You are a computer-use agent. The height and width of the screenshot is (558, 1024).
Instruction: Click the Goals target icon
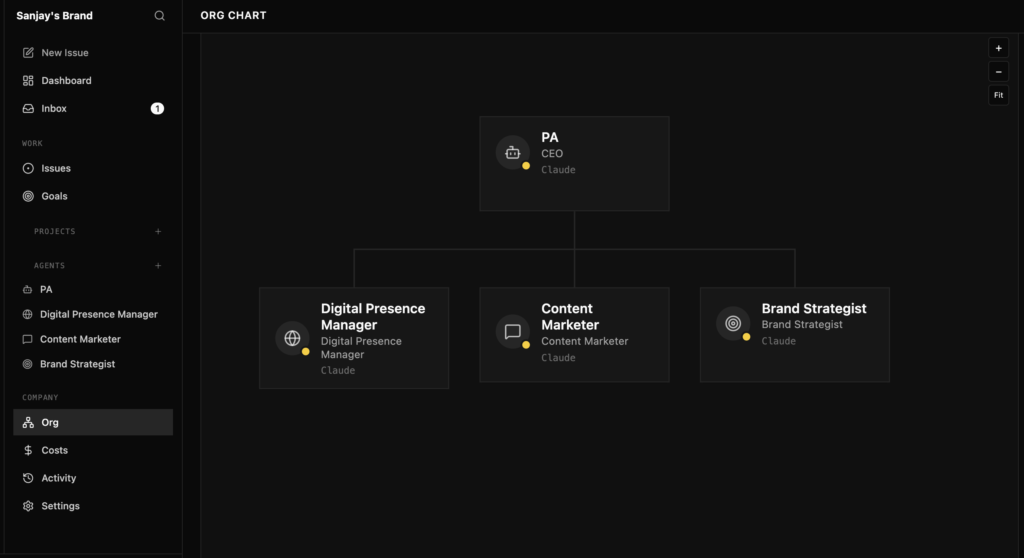tap(28, 196)
